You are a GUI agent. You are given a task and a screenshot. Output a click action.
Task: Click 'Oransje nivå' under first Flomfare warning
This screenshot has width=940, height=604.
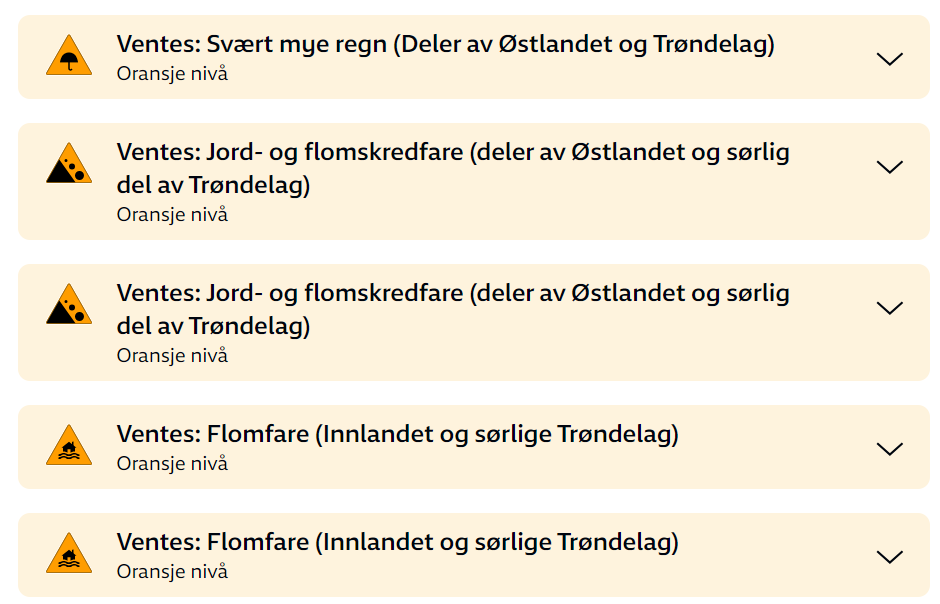click(x=172, y=464)
